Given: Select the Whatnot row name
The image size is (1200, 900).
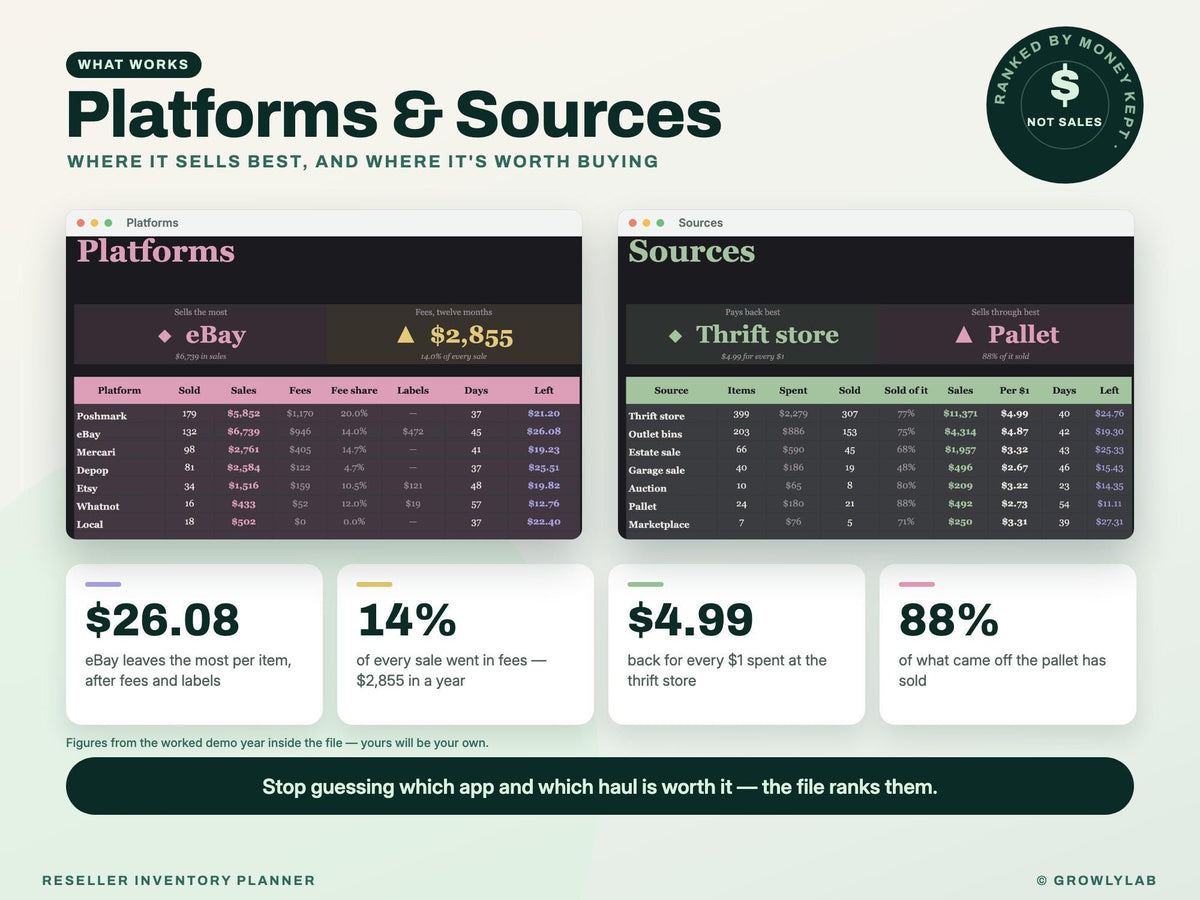Looking at the screenshot, I should [x=98, y=506].
